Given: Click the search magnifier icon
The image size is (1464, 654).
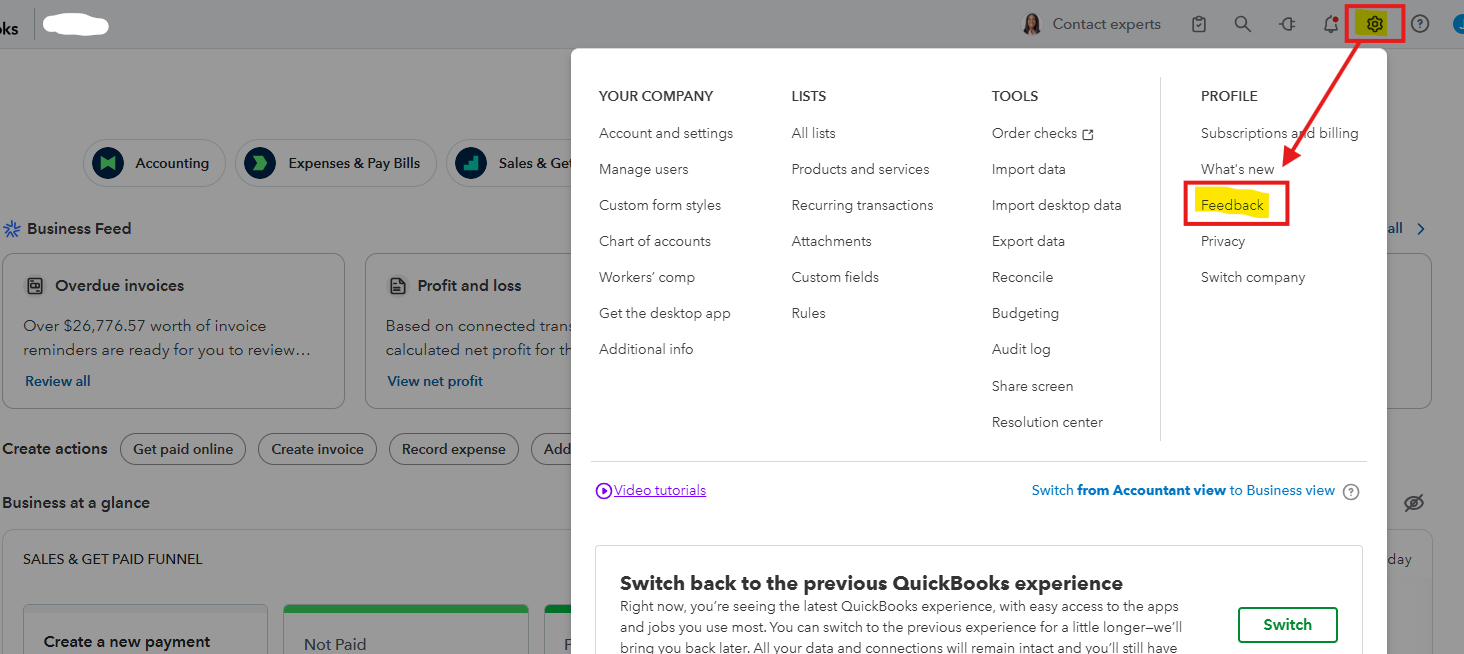Looking at the screenshot, I should tap(1242, 24).
